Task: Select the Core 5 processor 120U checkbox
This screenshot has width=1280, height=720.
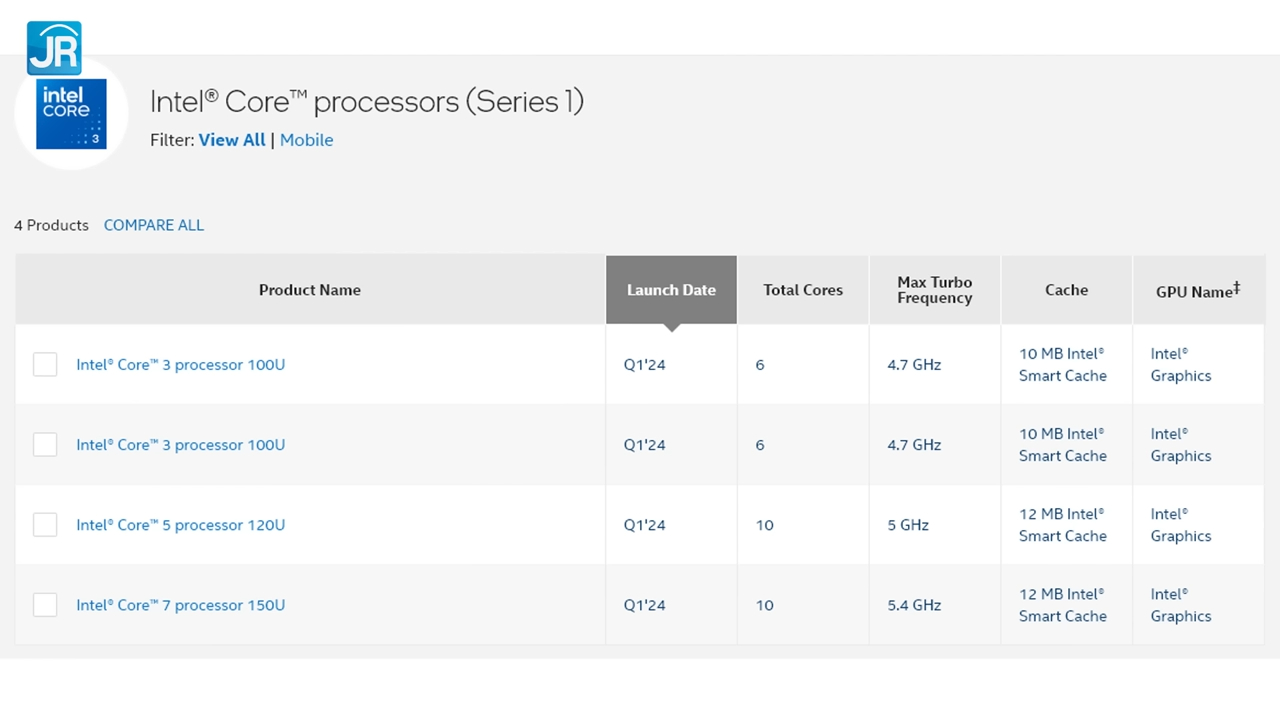Action: coord(44,524)
